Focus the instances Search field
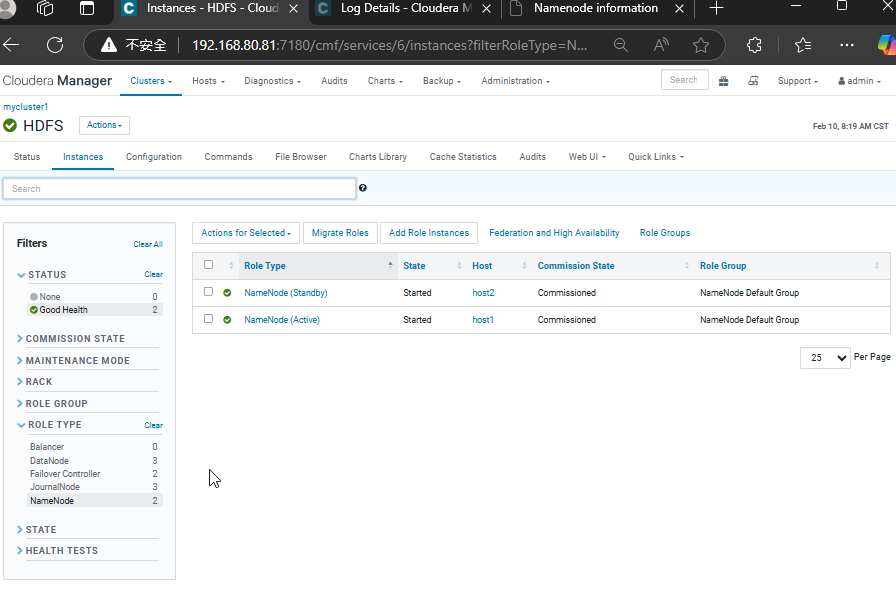896x597 pixels. pyautogui.click(x=179, y=189)
